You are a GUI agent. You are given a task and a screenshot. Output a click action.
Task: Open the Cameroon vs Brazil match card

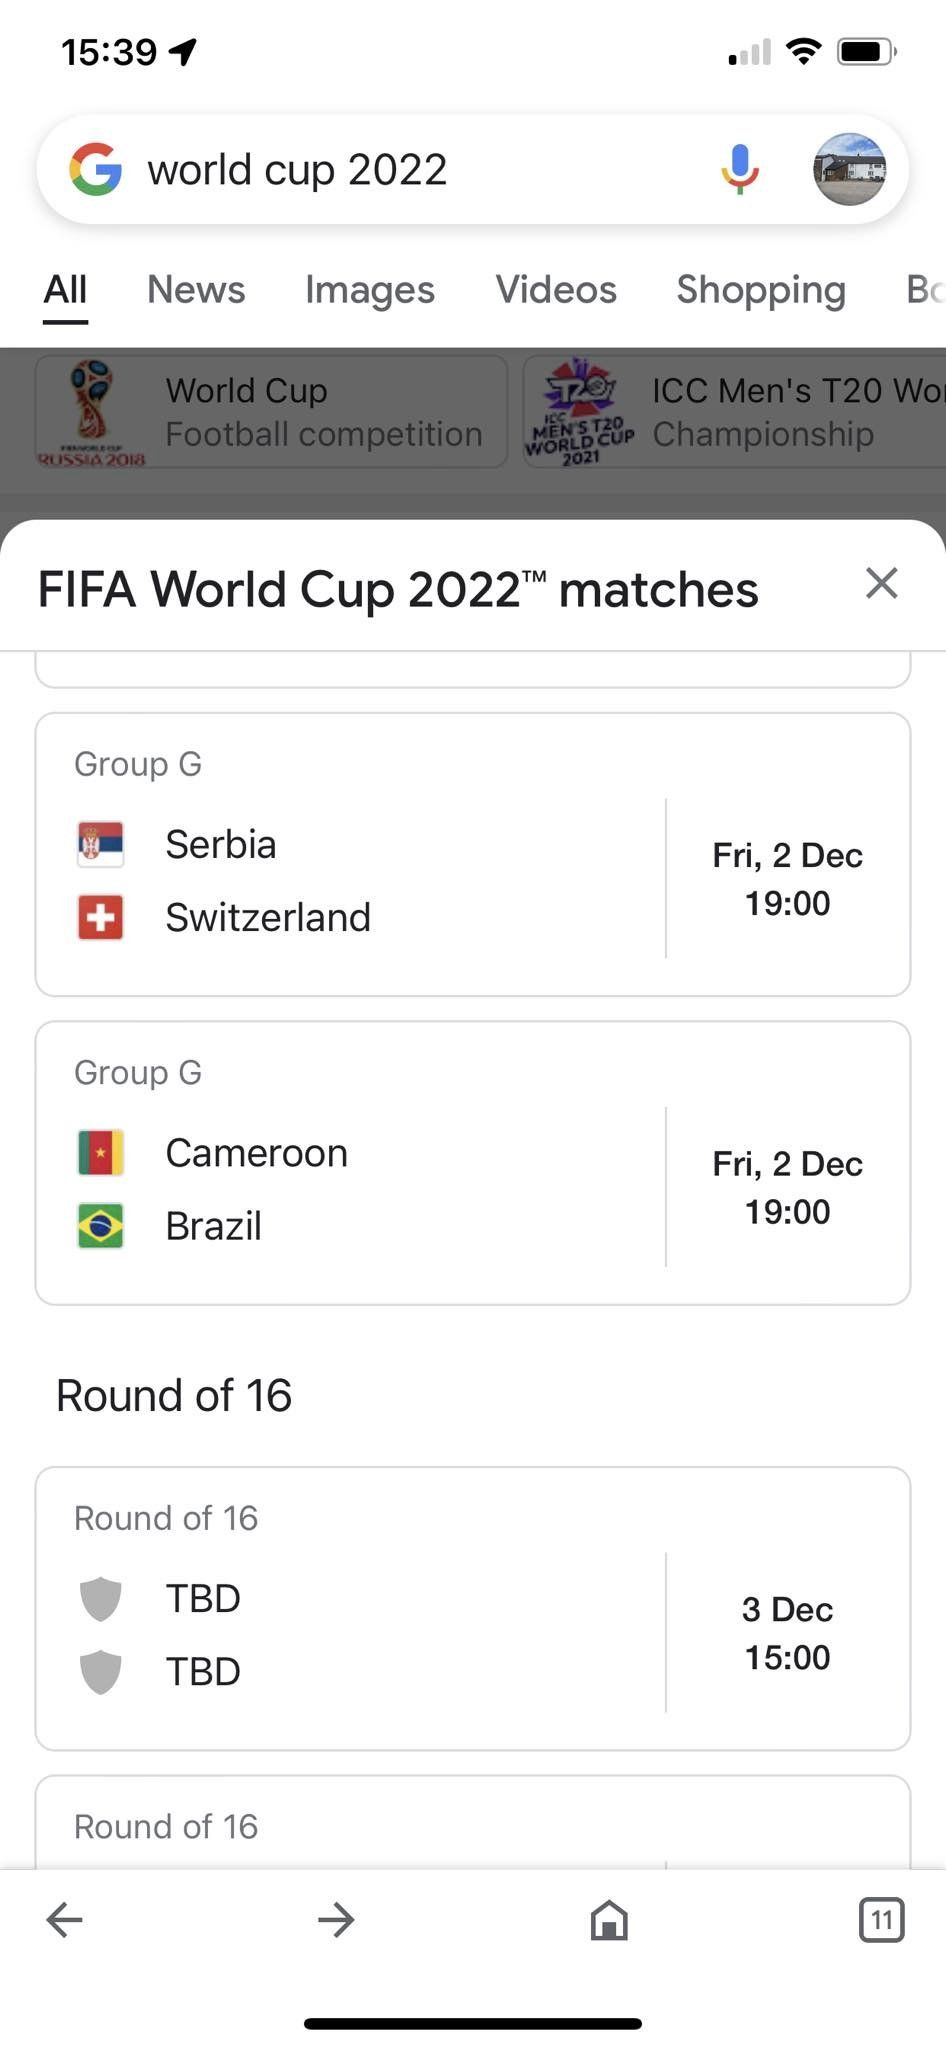tap(472, 1162)
